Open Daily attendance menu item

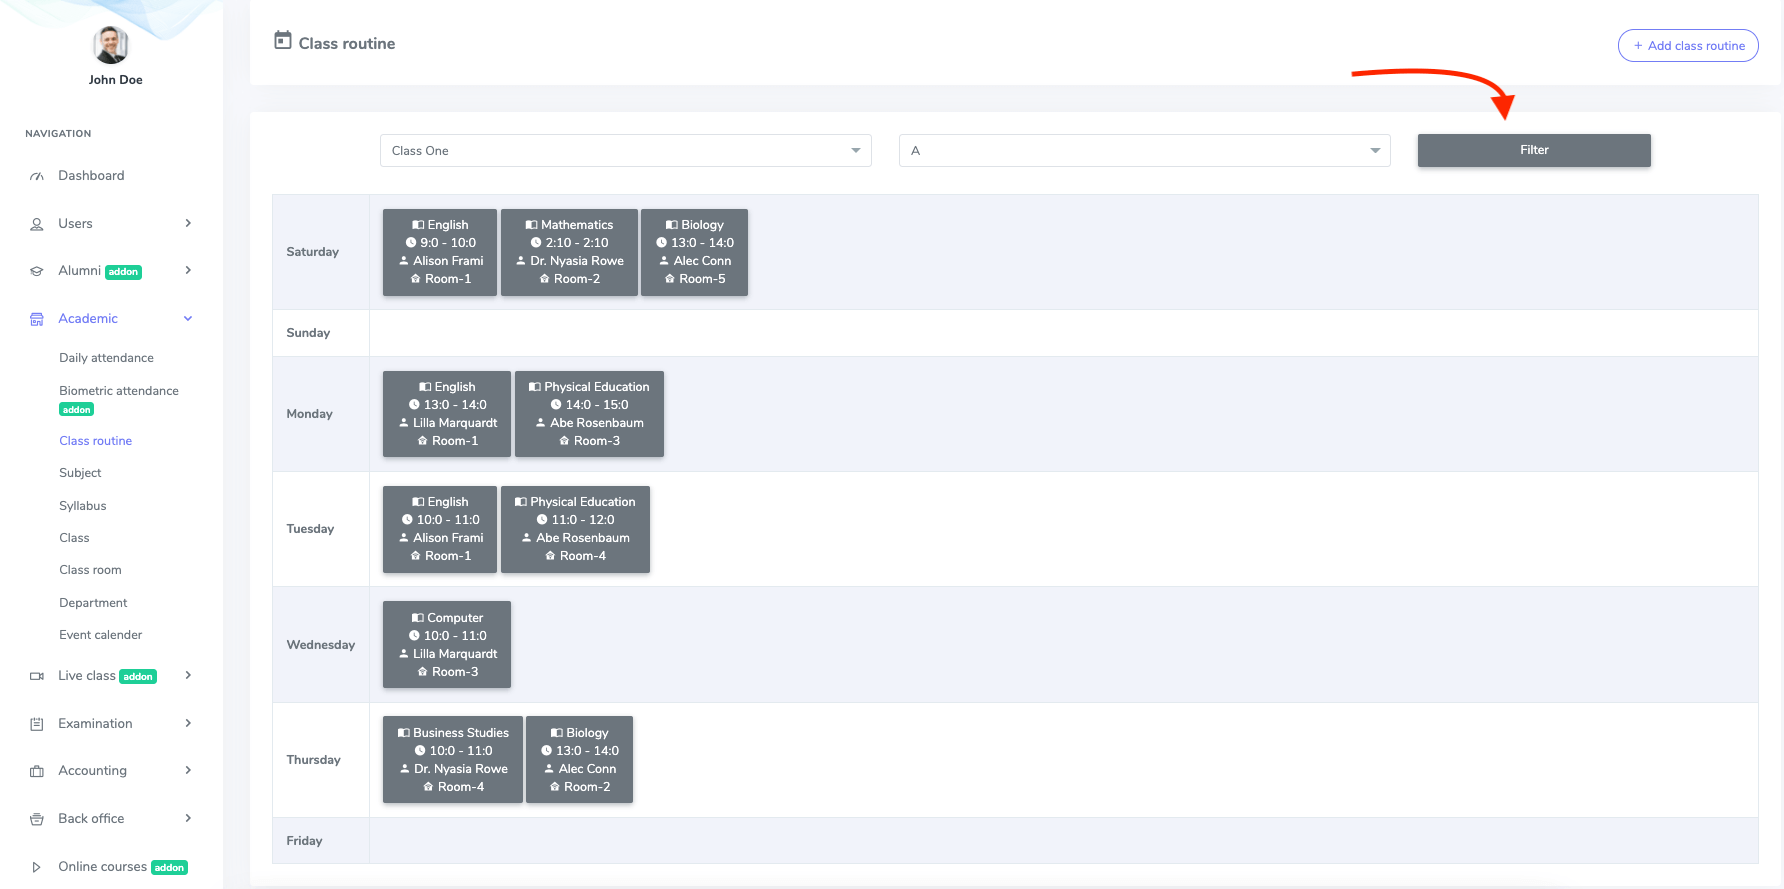coord(106,358)
